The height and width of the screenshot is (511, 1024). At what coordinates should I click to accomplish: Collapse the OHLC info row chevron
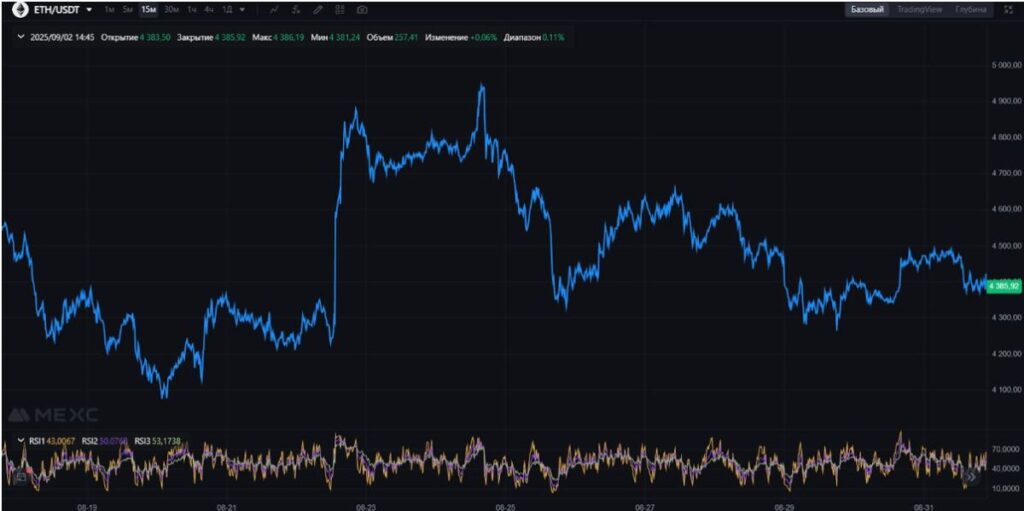[21, 37]
